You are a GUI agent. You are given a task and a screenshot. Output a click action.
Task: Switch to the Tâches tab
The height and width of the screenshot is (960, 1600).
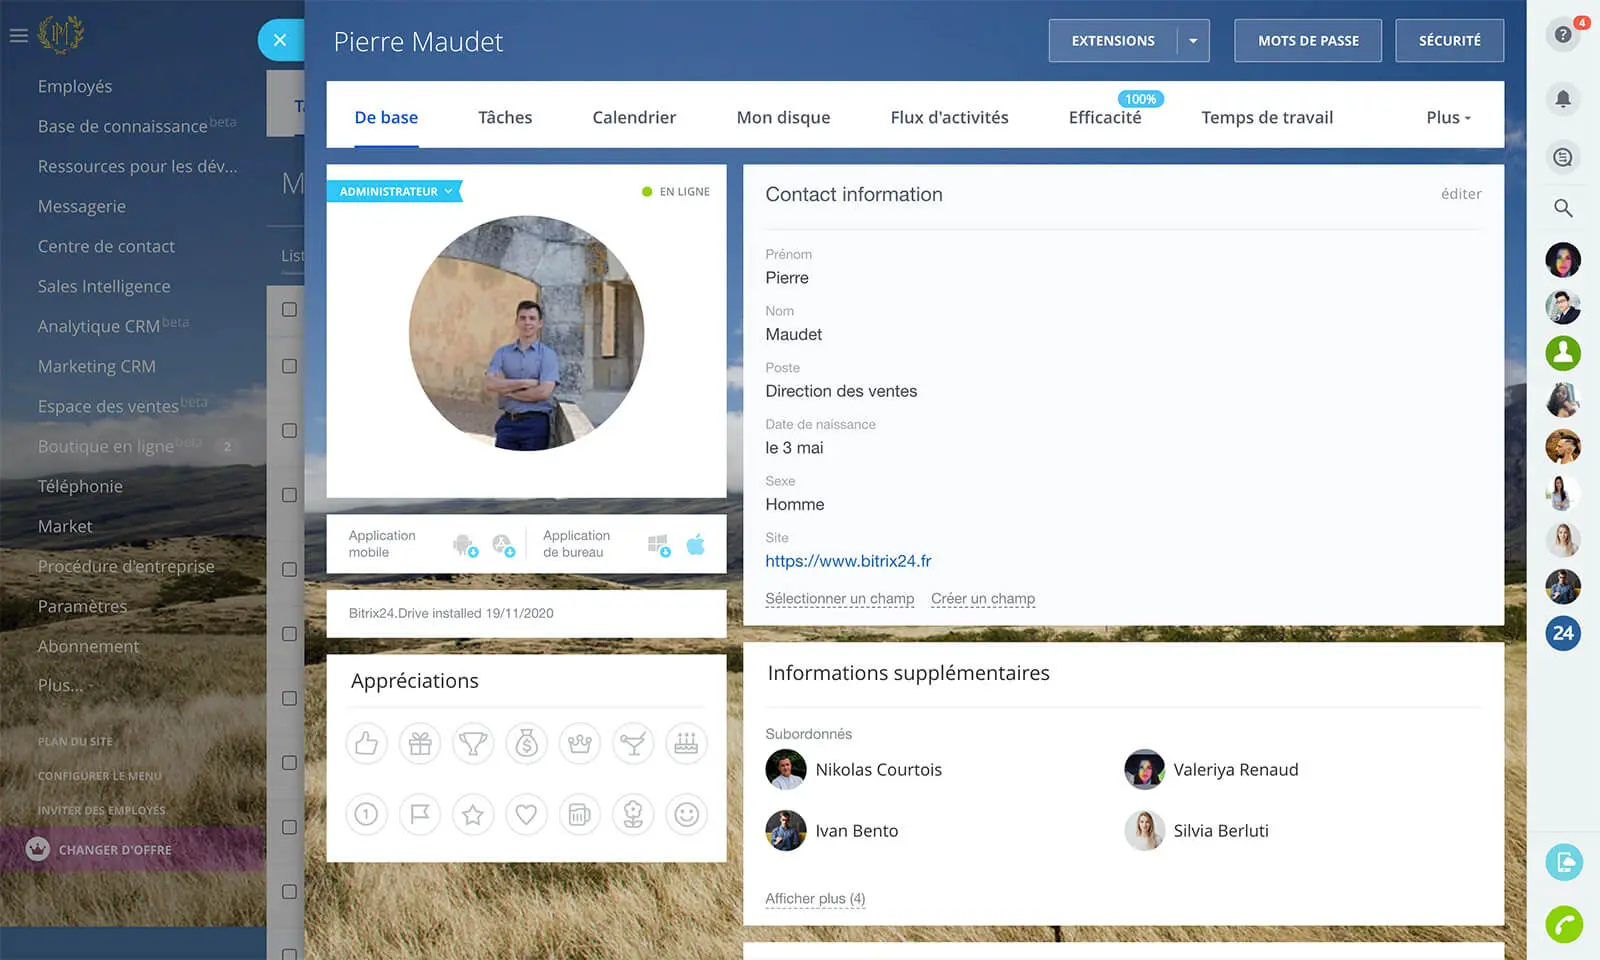505,118
